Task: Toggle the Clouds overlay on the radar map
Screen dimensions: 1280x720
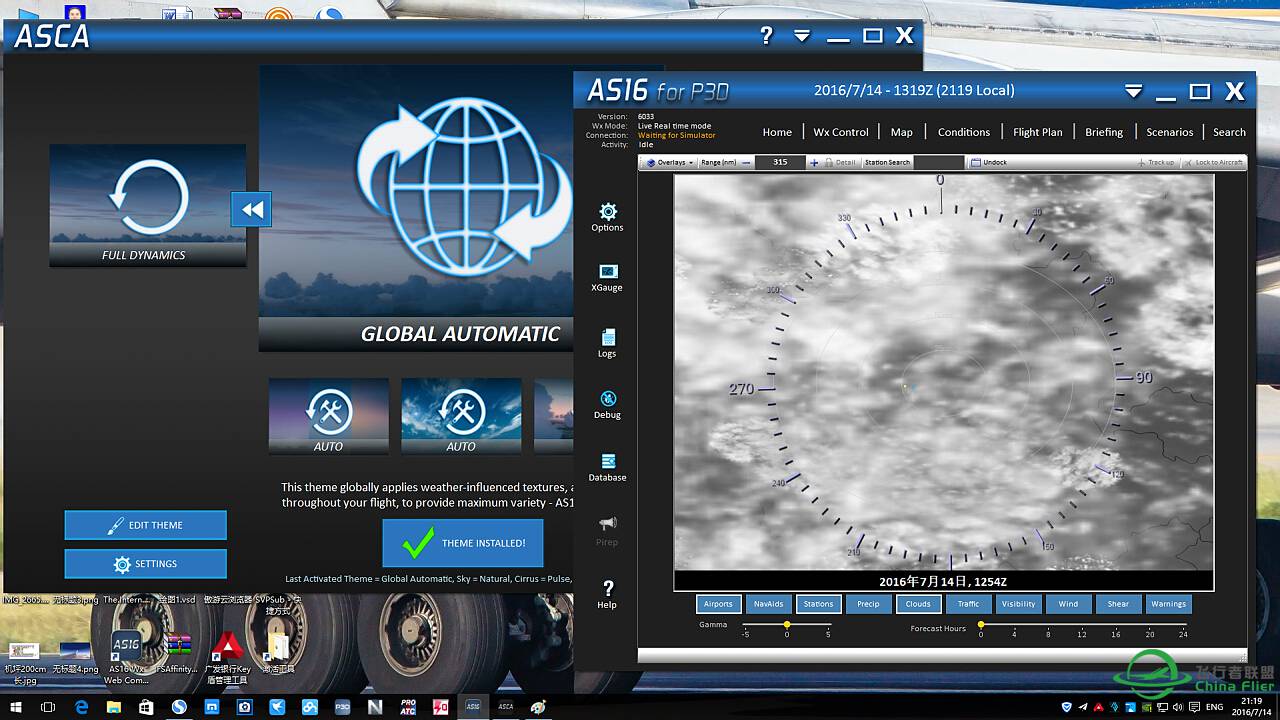Action: point(918,604)
